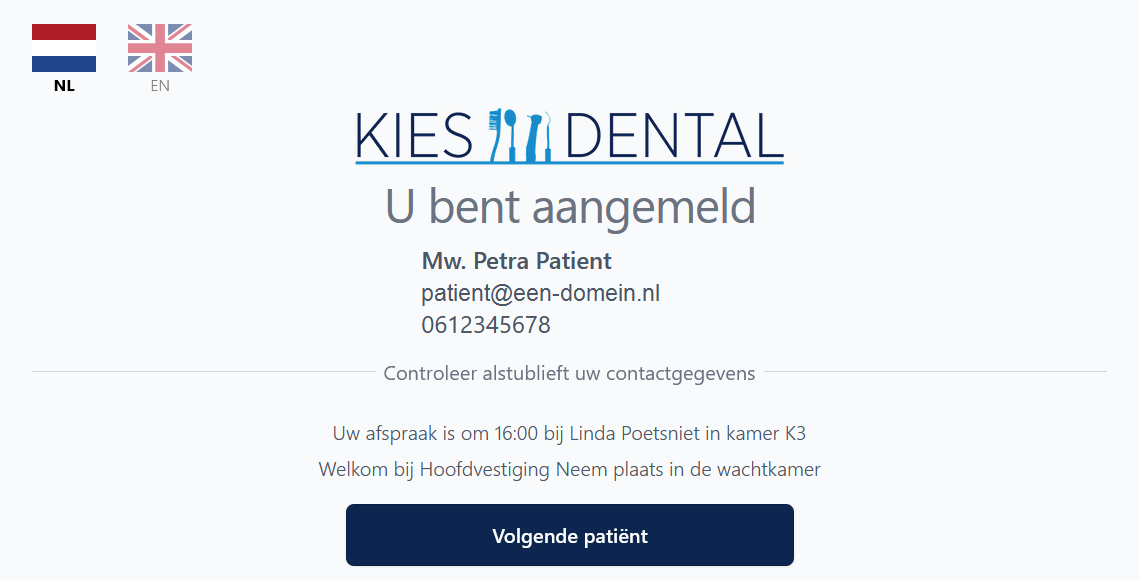Image resolution: width=1139 pixels, height=580 pixels.
Task: Click the appointment time 16:00
Action: pyautogui.click(x=518, y=433)
